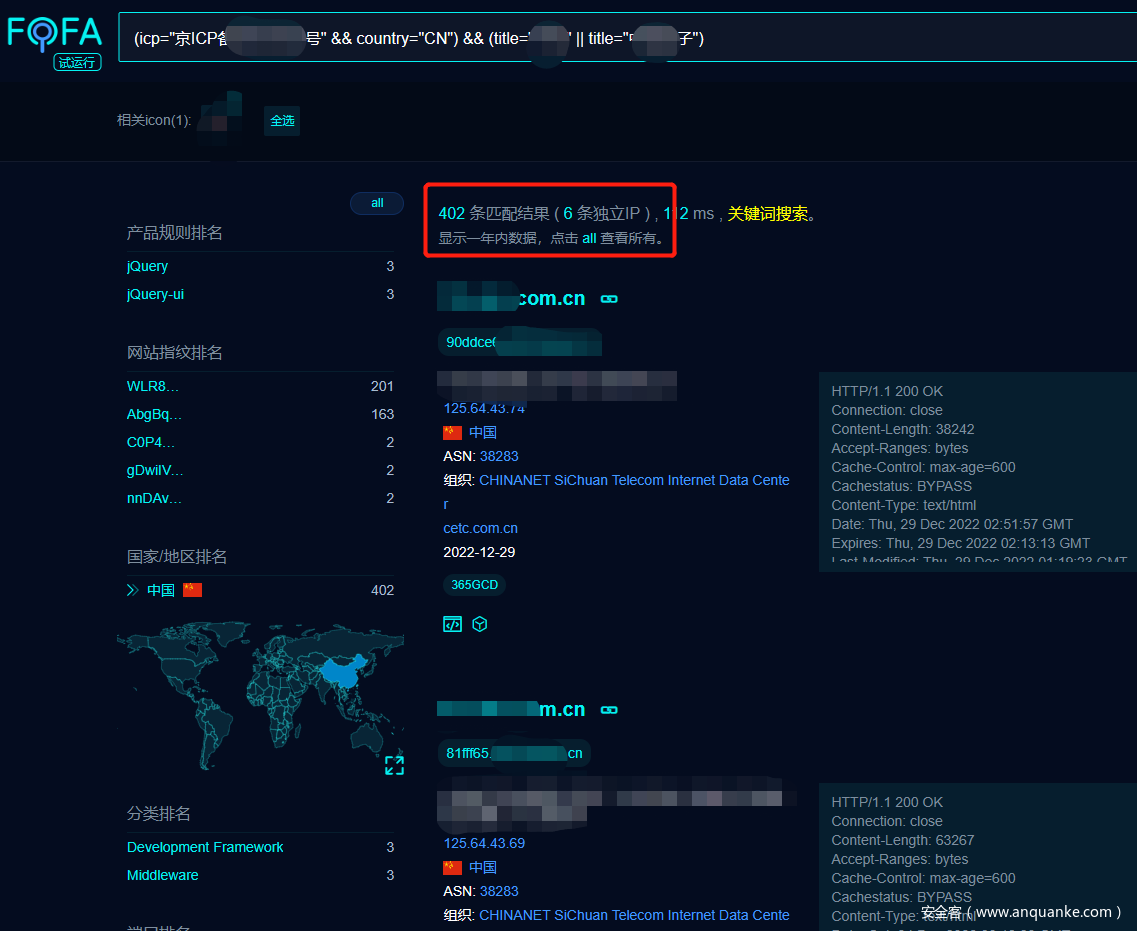Viewport: 1137px width, 931px height.
Task: Click the FOFA logo
Action: [55, 33]
